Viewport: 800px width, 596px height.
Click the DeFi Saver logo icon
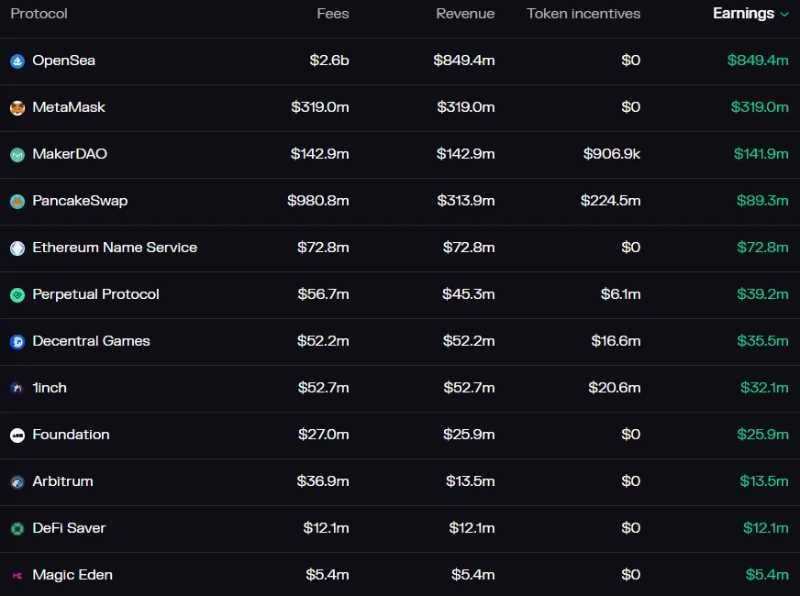[x=17, y=528]
